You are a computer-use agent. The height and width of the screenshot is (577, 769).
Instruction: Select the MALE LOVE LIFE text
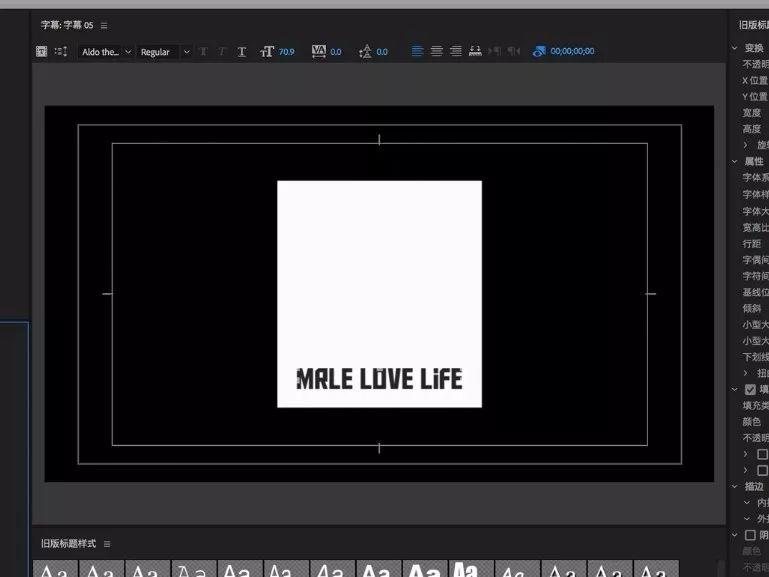(x=379, y=379)
